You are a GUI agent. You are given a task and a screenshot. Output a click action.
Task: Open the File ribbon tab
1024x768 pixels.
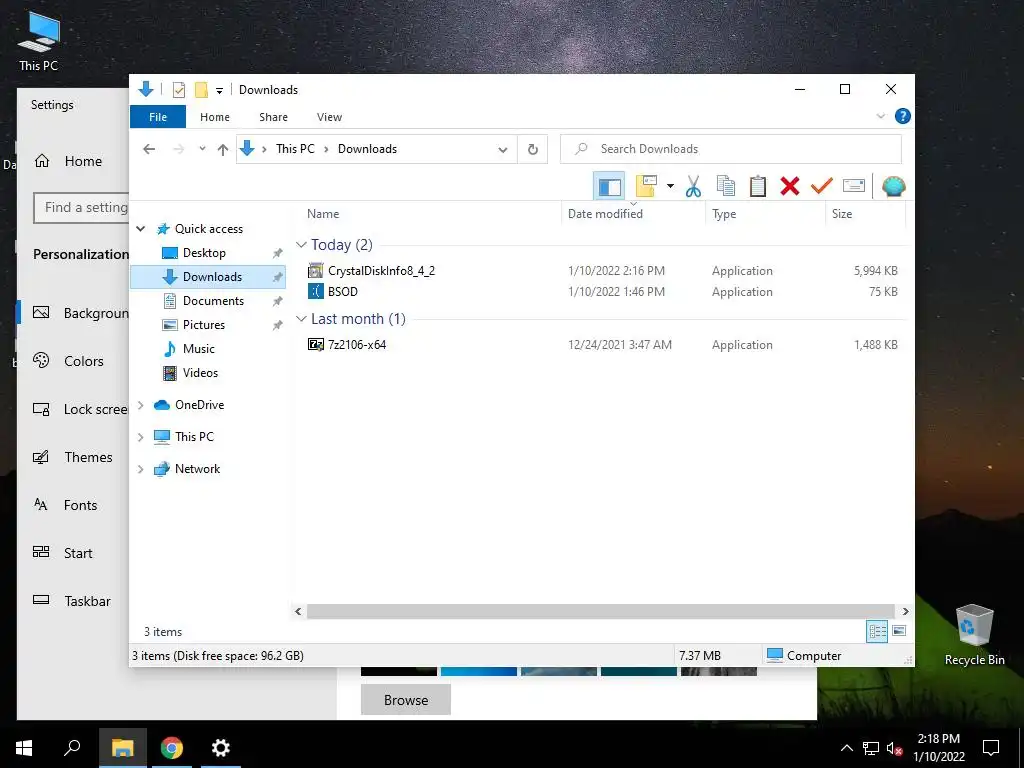pyautogui.click(x=158, y=117)
